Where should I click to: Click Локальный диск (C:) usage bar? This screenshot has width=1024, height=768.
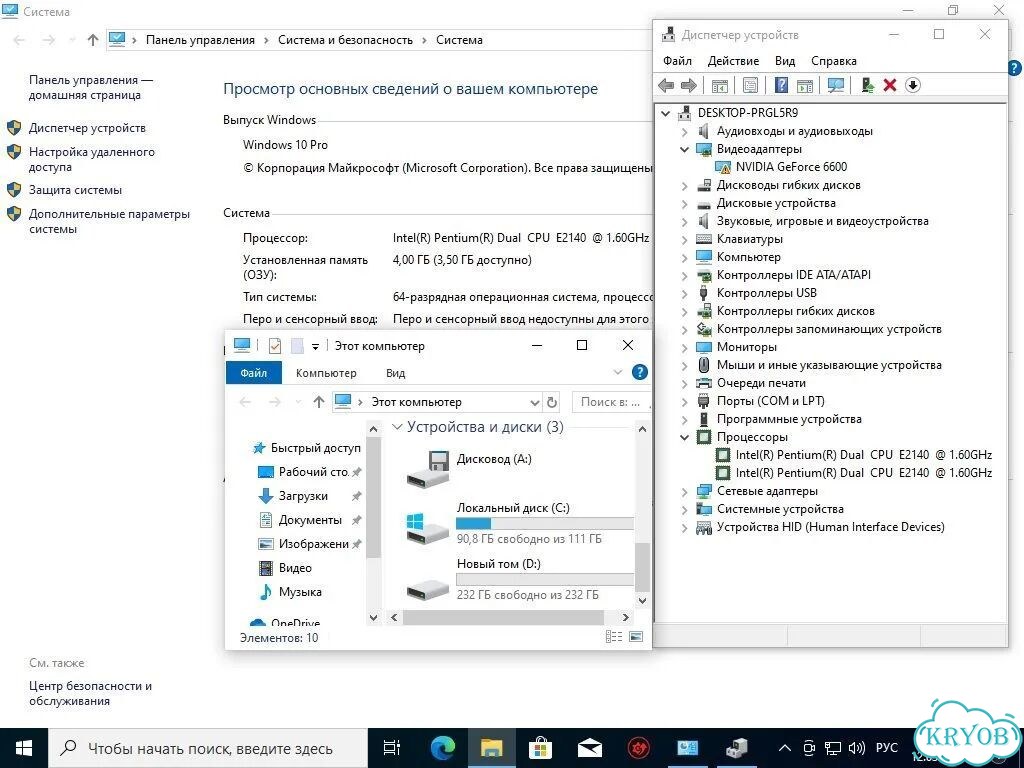pos(545,523)
